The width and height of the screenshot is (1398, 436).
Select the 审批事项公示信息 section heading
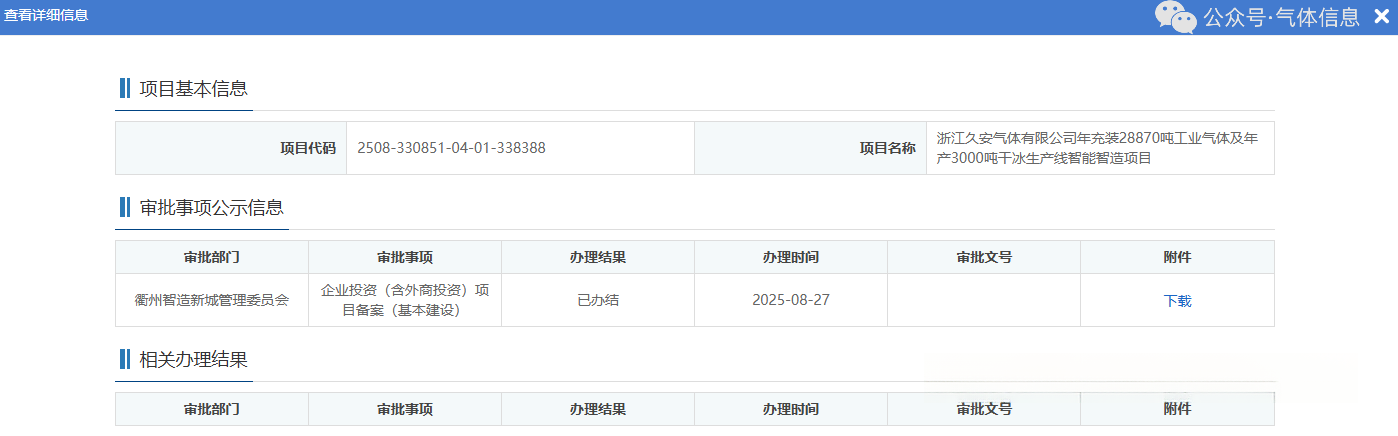[x=211, y=207]
